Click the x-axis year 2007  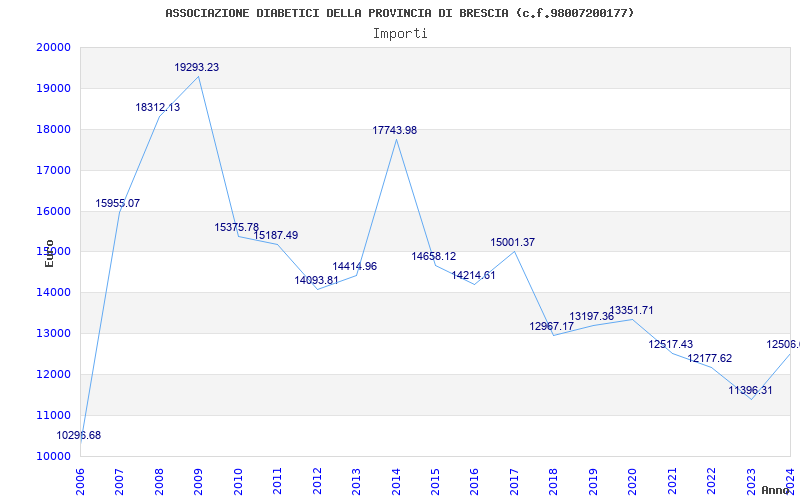[119, 481]
